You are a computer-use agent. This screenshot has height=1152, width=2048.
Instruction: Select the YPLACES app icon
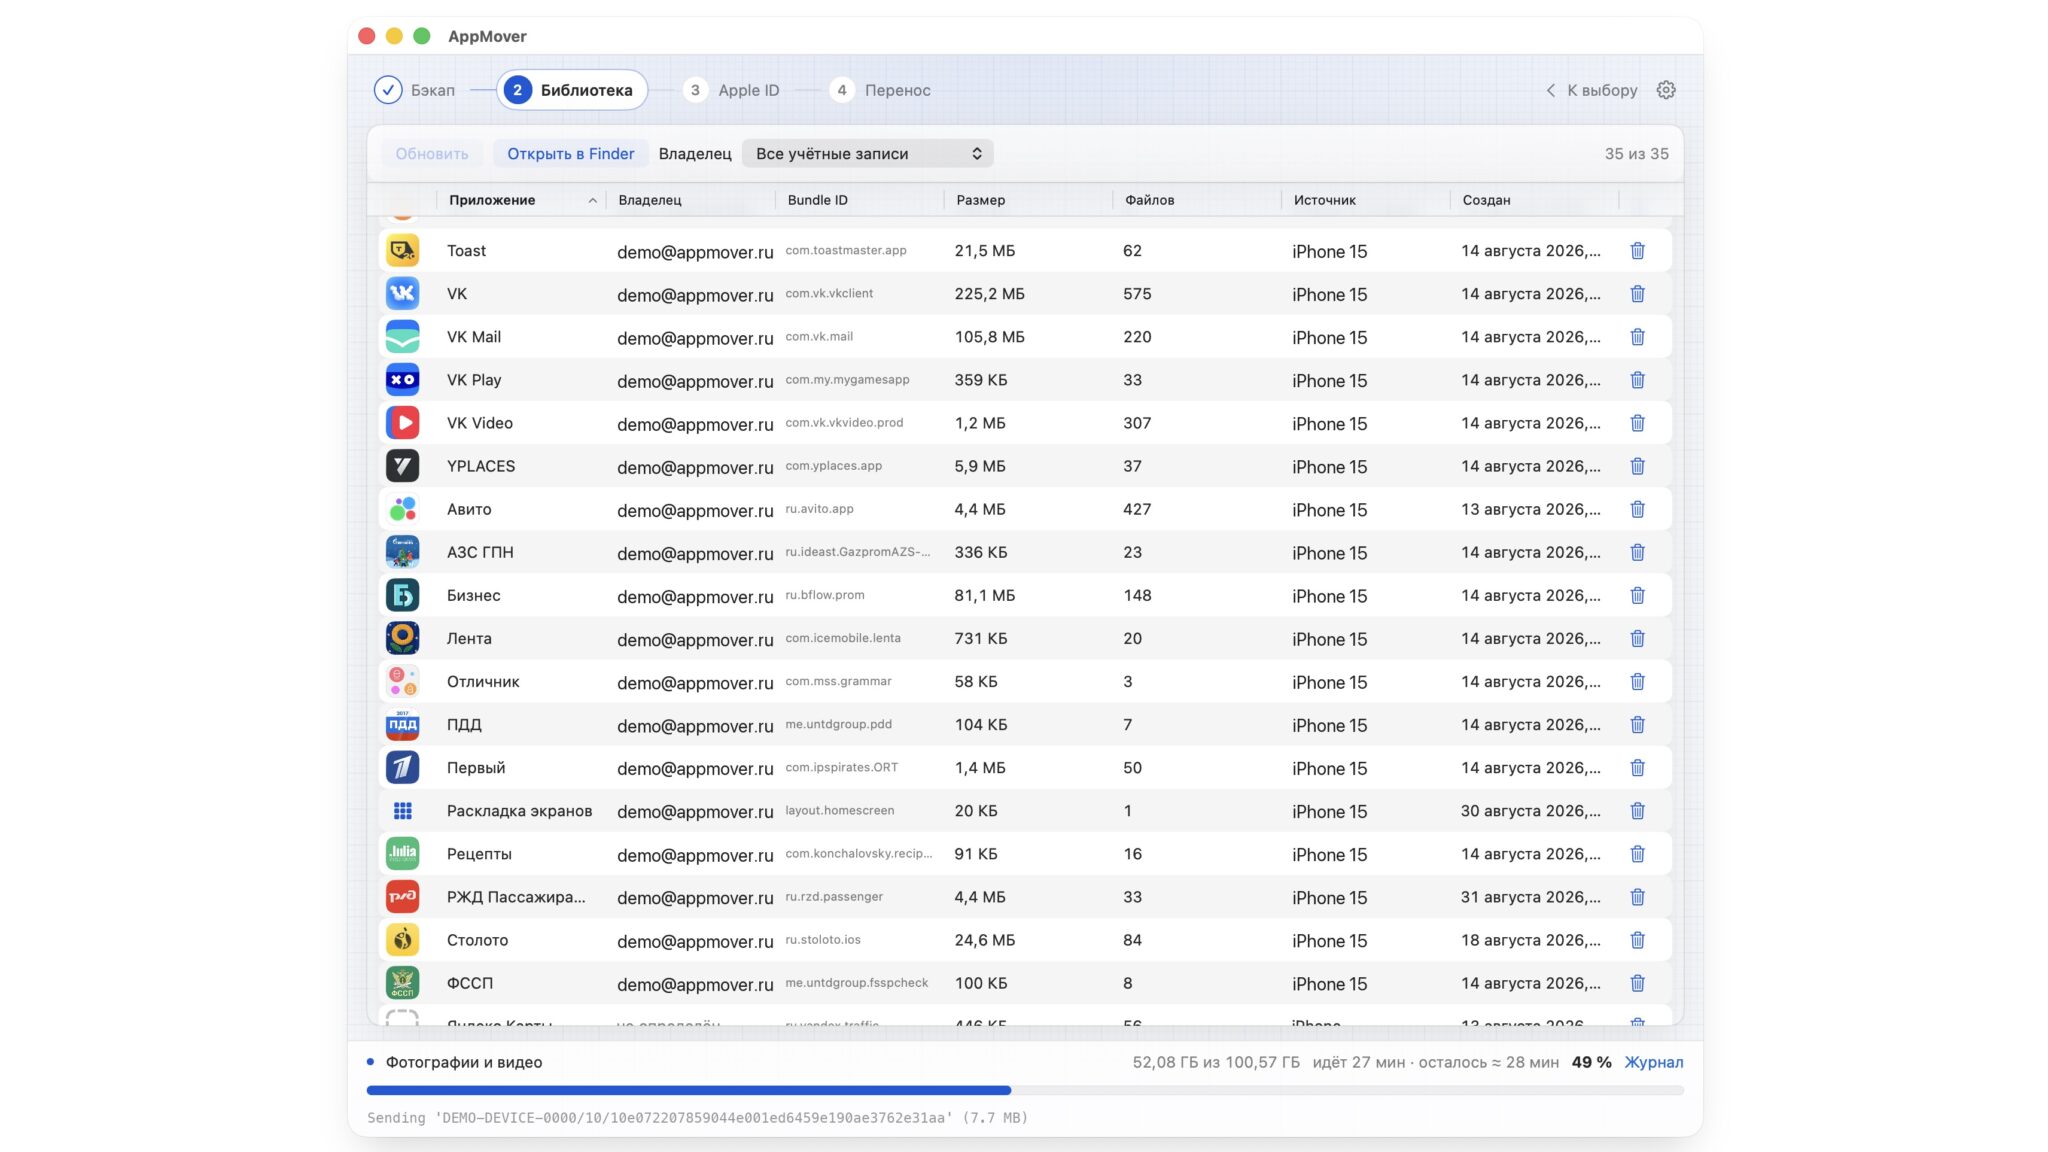coord(402,466)
